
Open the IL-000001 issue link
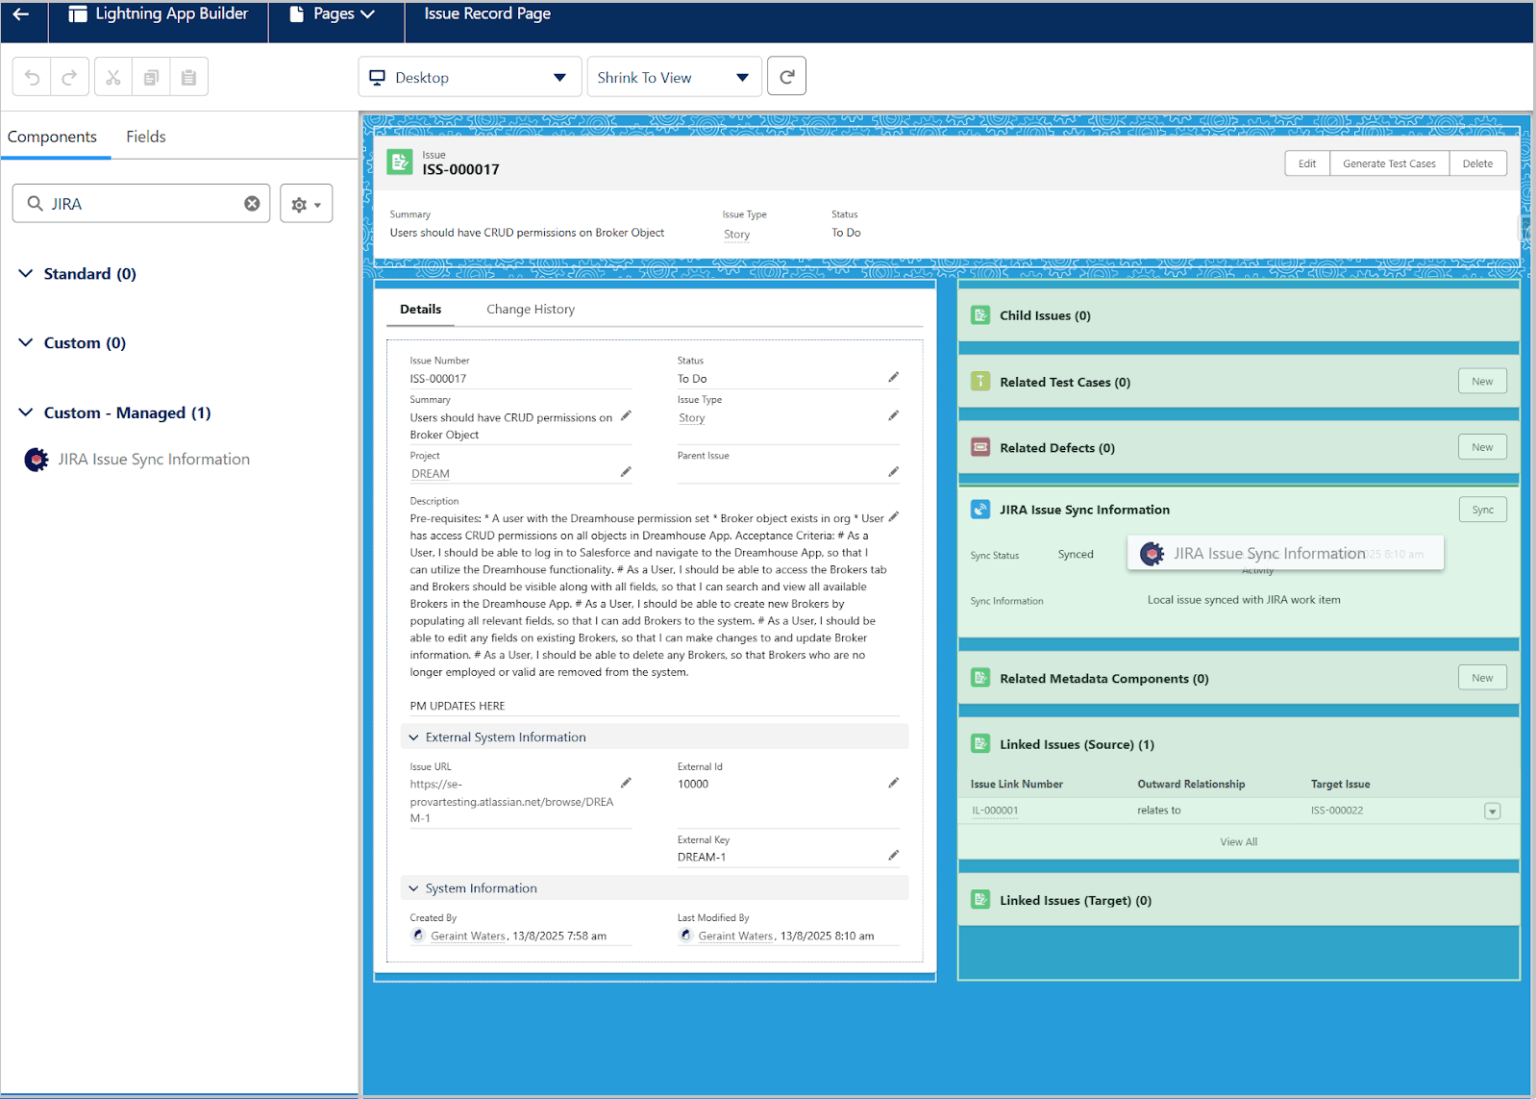(995, 811)
